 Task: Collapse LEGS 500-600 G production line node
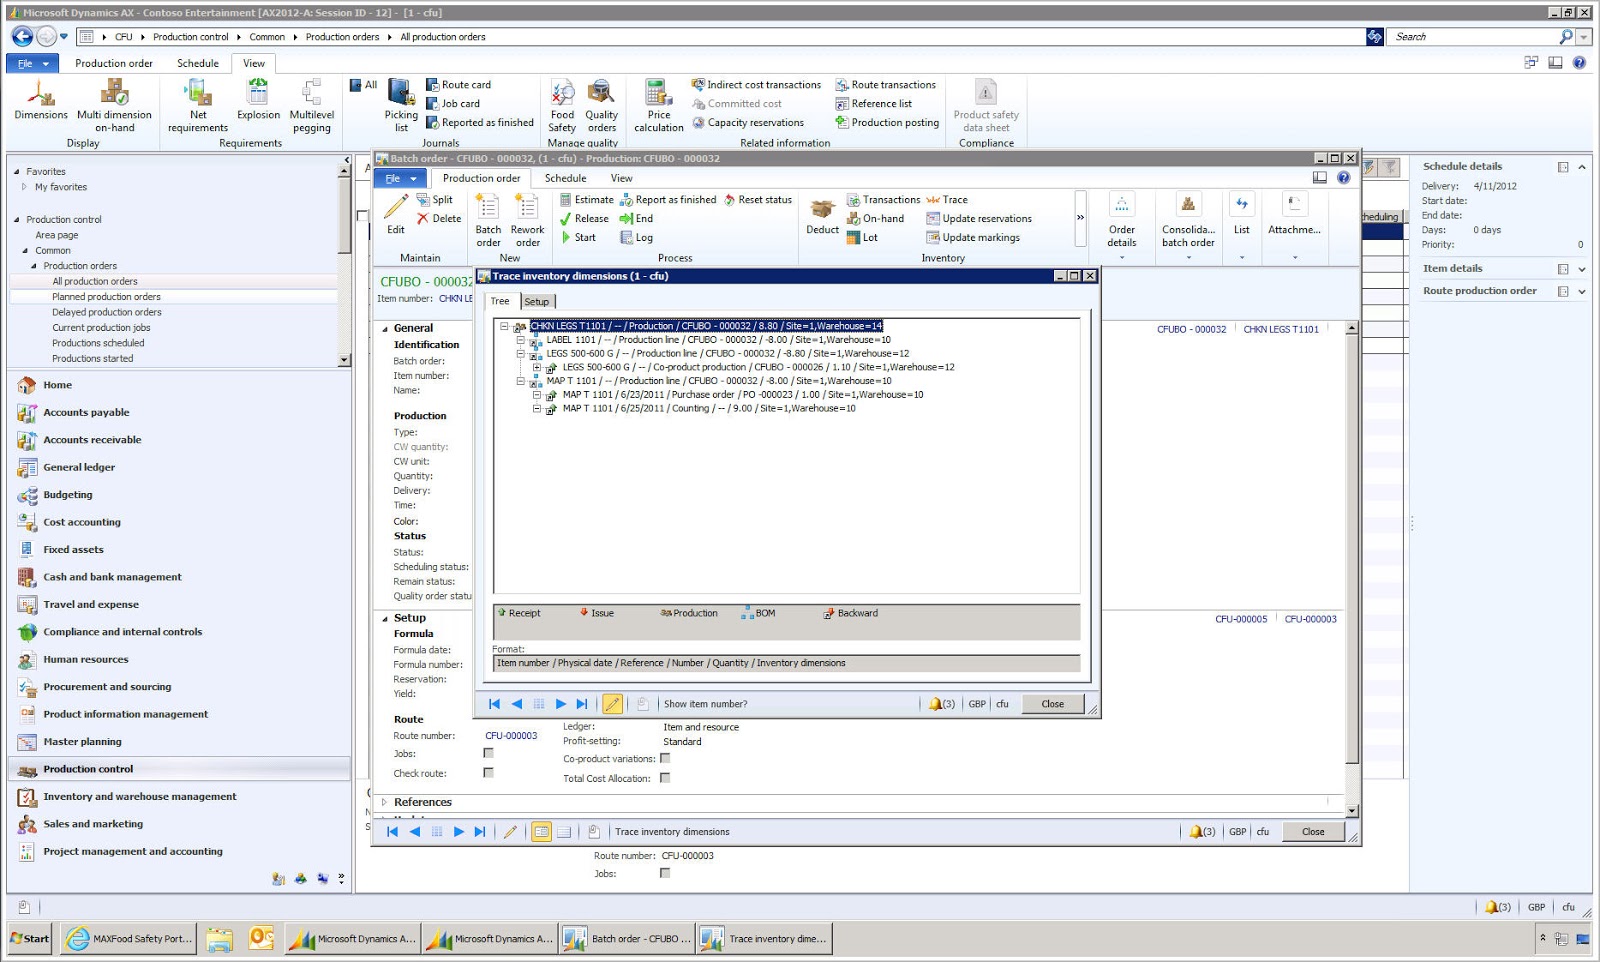[520, 353]
